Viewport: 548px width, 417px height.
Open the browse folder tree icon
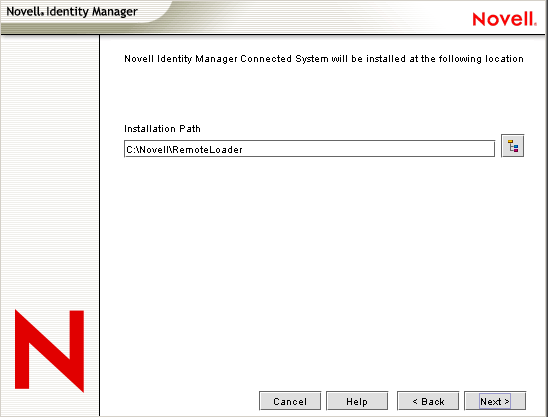pyautogui.click(x=512, y=146)
